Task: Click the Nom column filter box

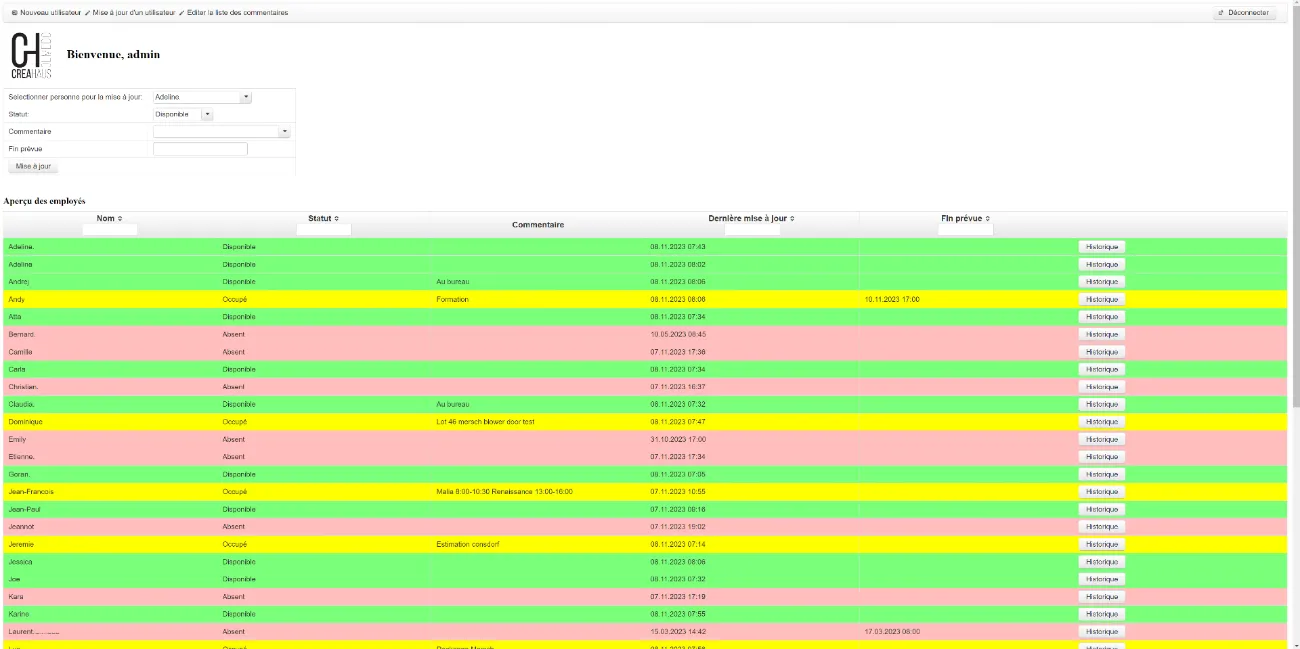Action: pos(110,230)
